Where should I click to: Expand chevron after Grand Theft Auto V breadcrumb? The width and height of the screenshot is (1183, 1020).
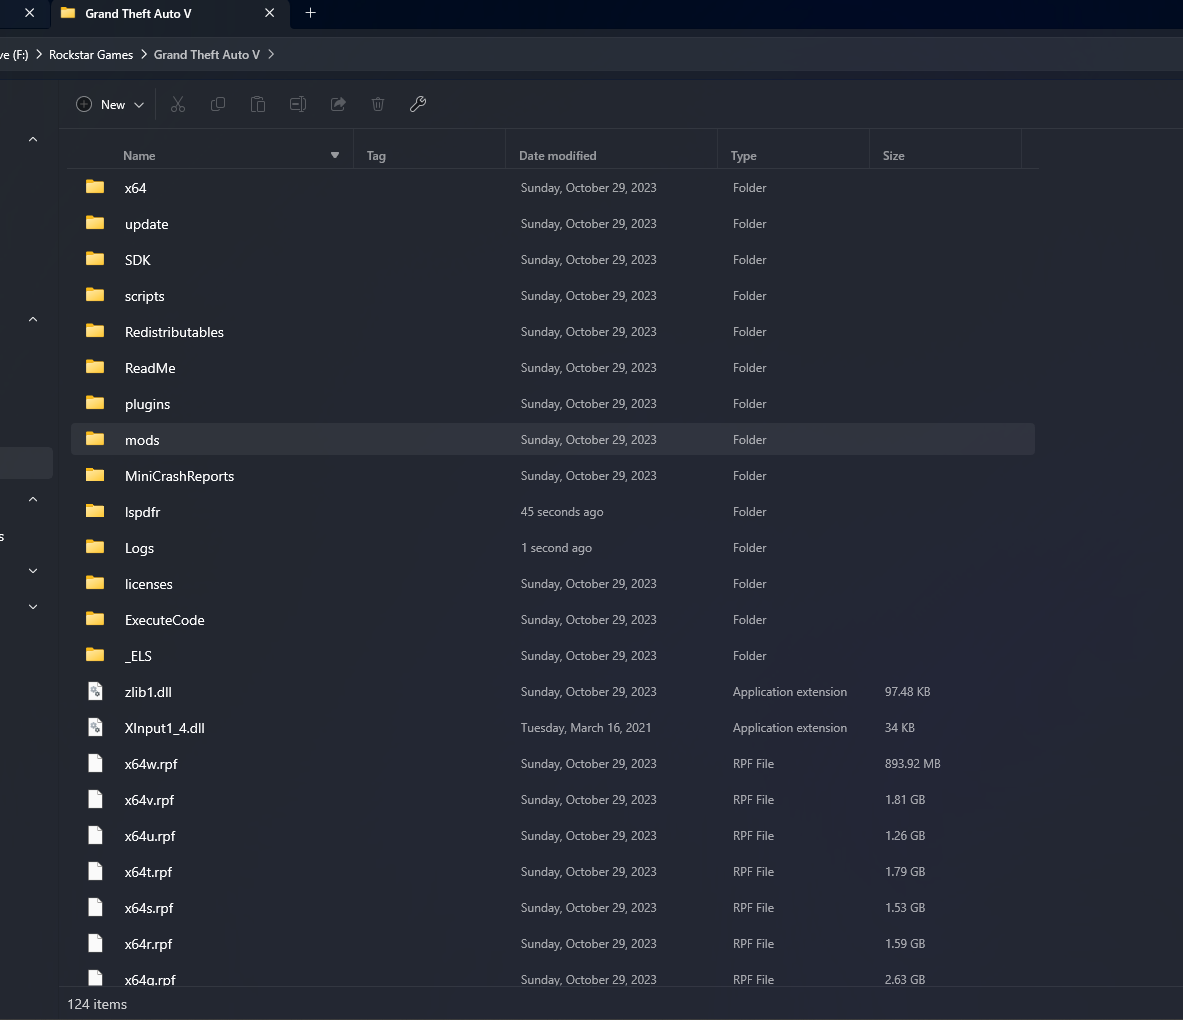271,54
